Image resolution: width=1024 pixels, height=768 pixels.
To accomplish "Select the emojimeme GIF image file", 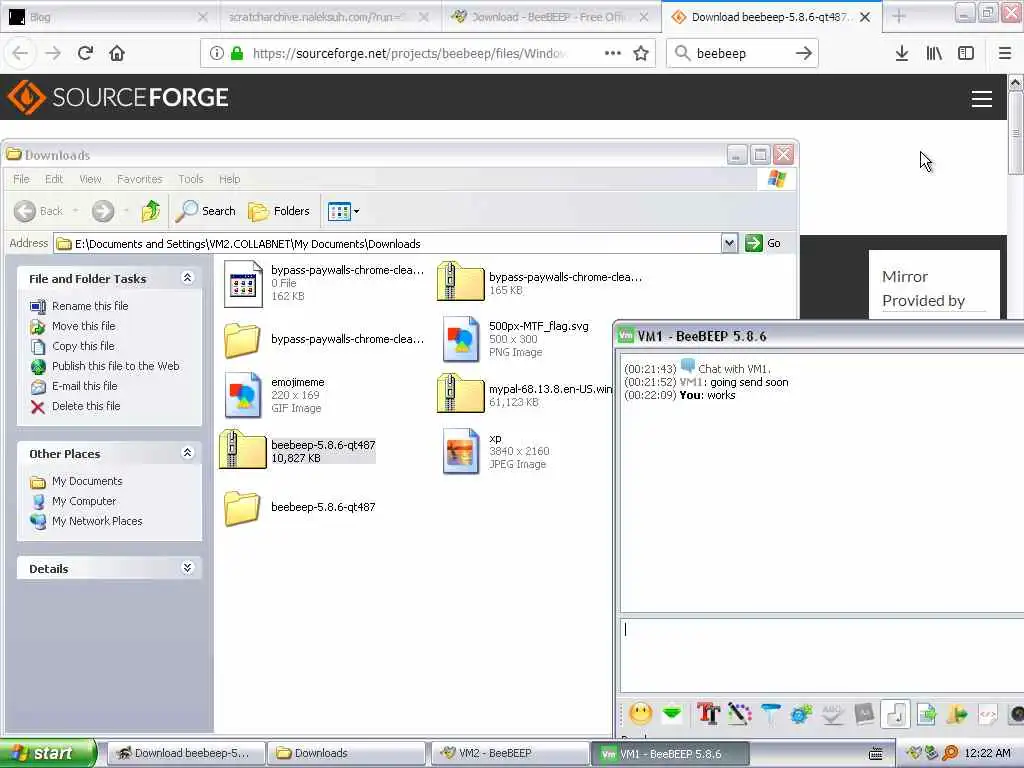I will [x=274, y=394].
